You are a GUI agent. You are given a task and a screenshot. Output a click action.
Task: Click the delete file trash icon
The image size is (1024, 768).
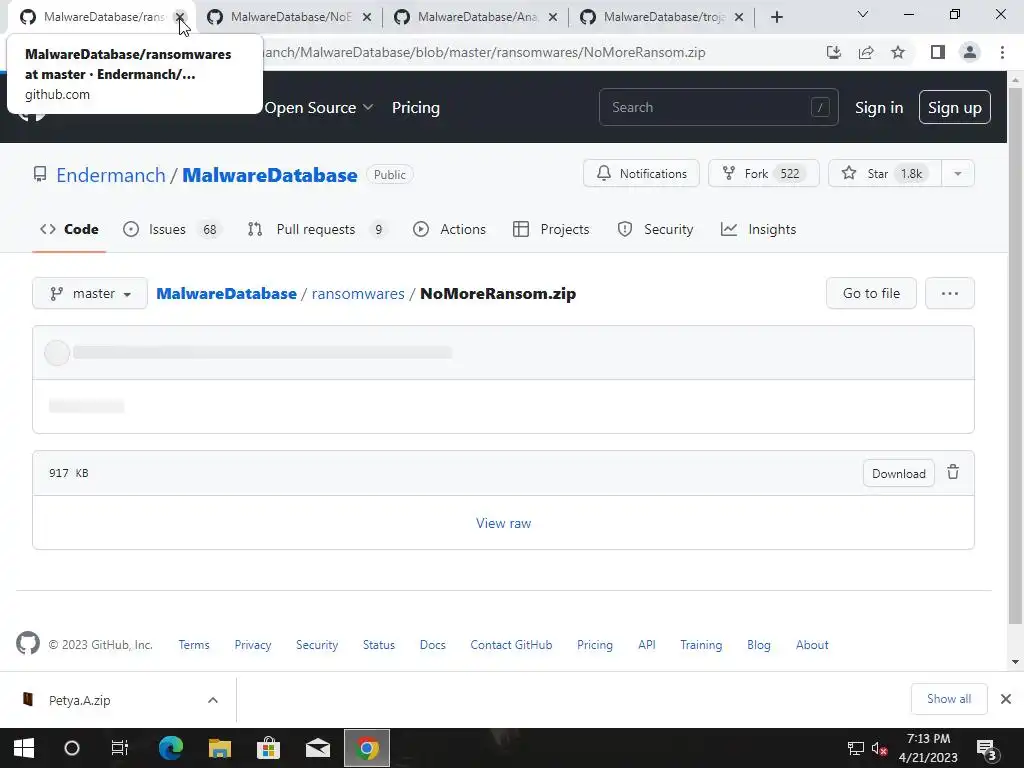coord(953,472)
